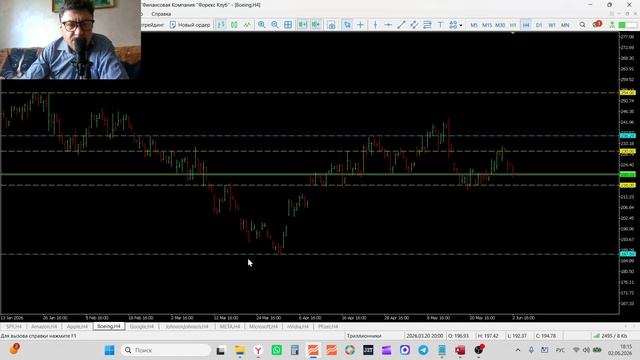
Task: Click the yellow 254.00 price level label
Action: click(x=628, y=93)
